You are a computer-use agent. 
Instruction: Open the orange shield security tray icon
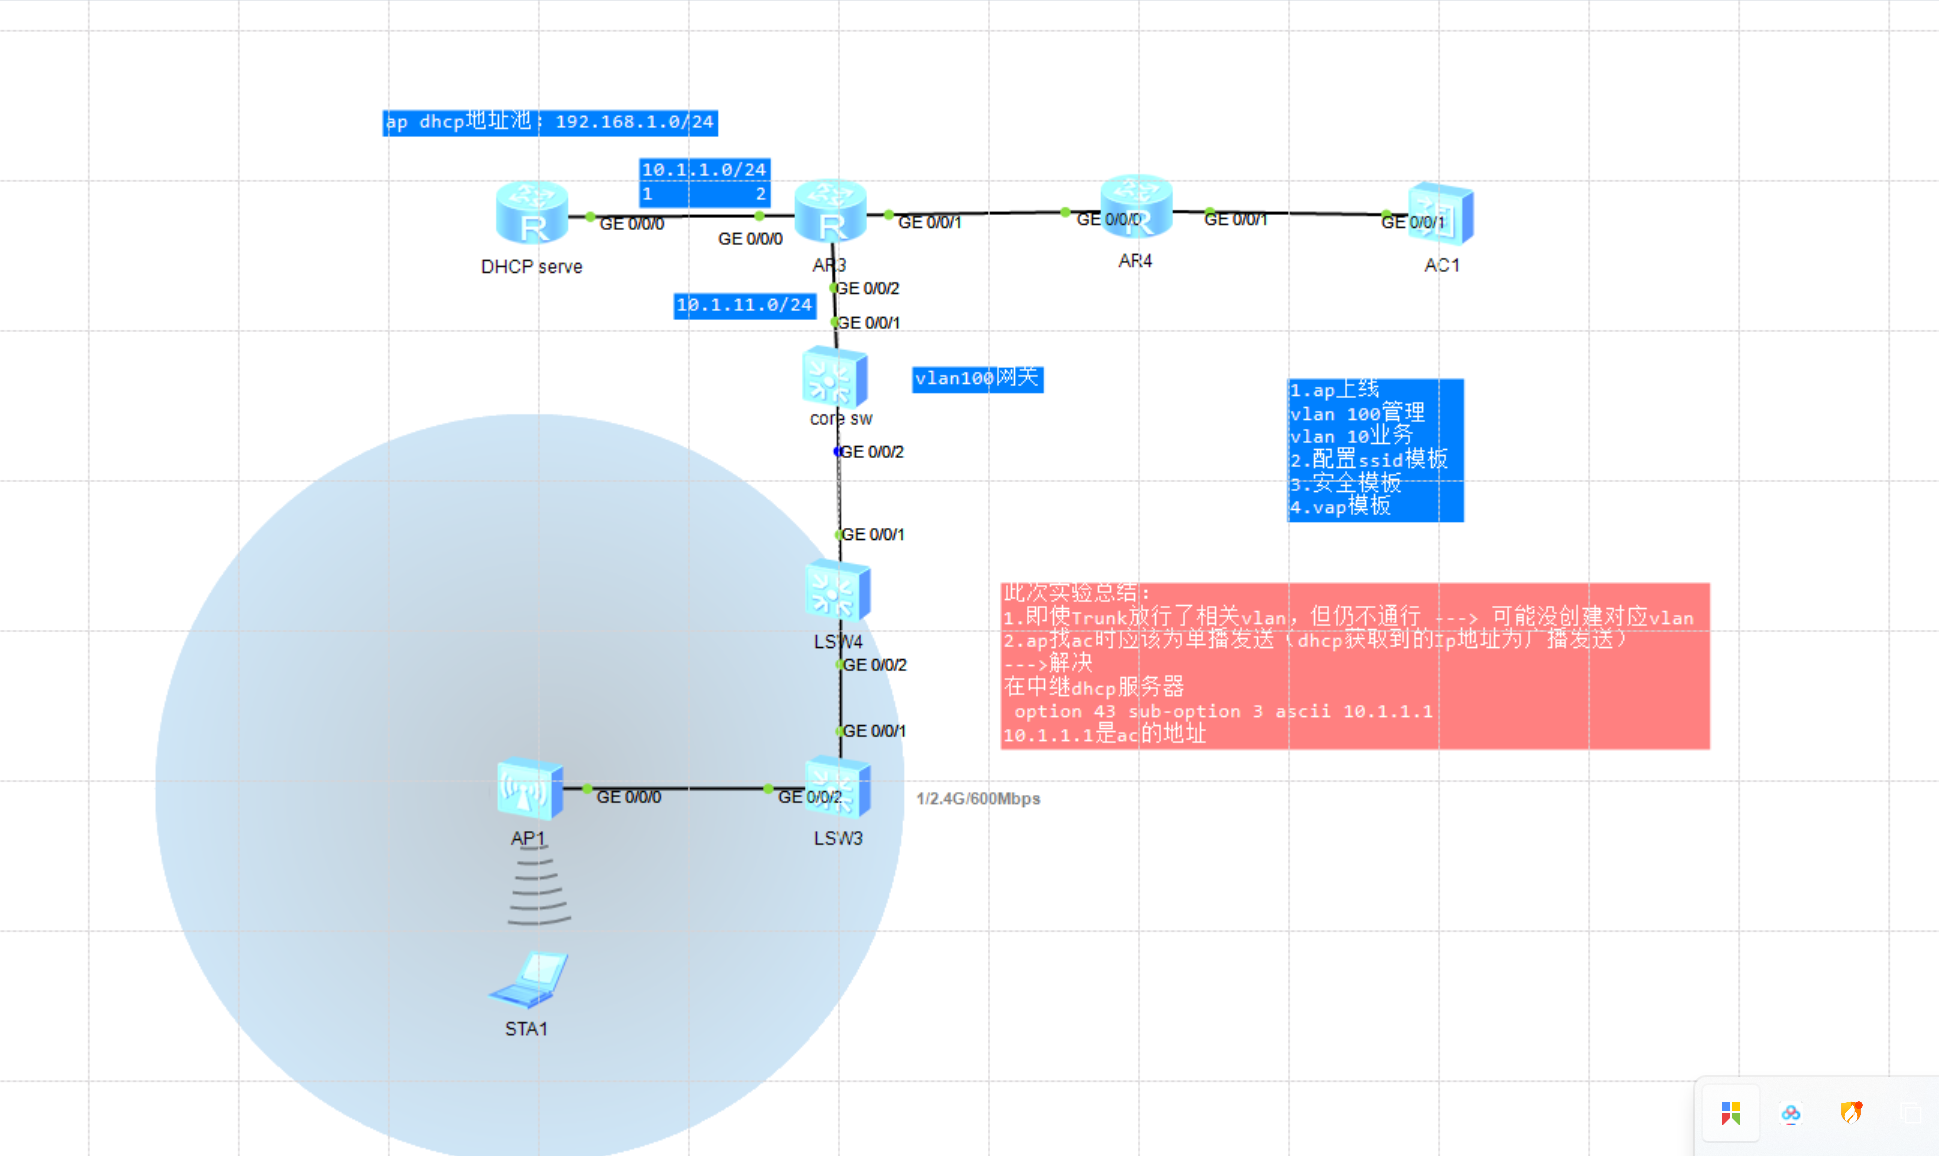coord(1851,1113)
